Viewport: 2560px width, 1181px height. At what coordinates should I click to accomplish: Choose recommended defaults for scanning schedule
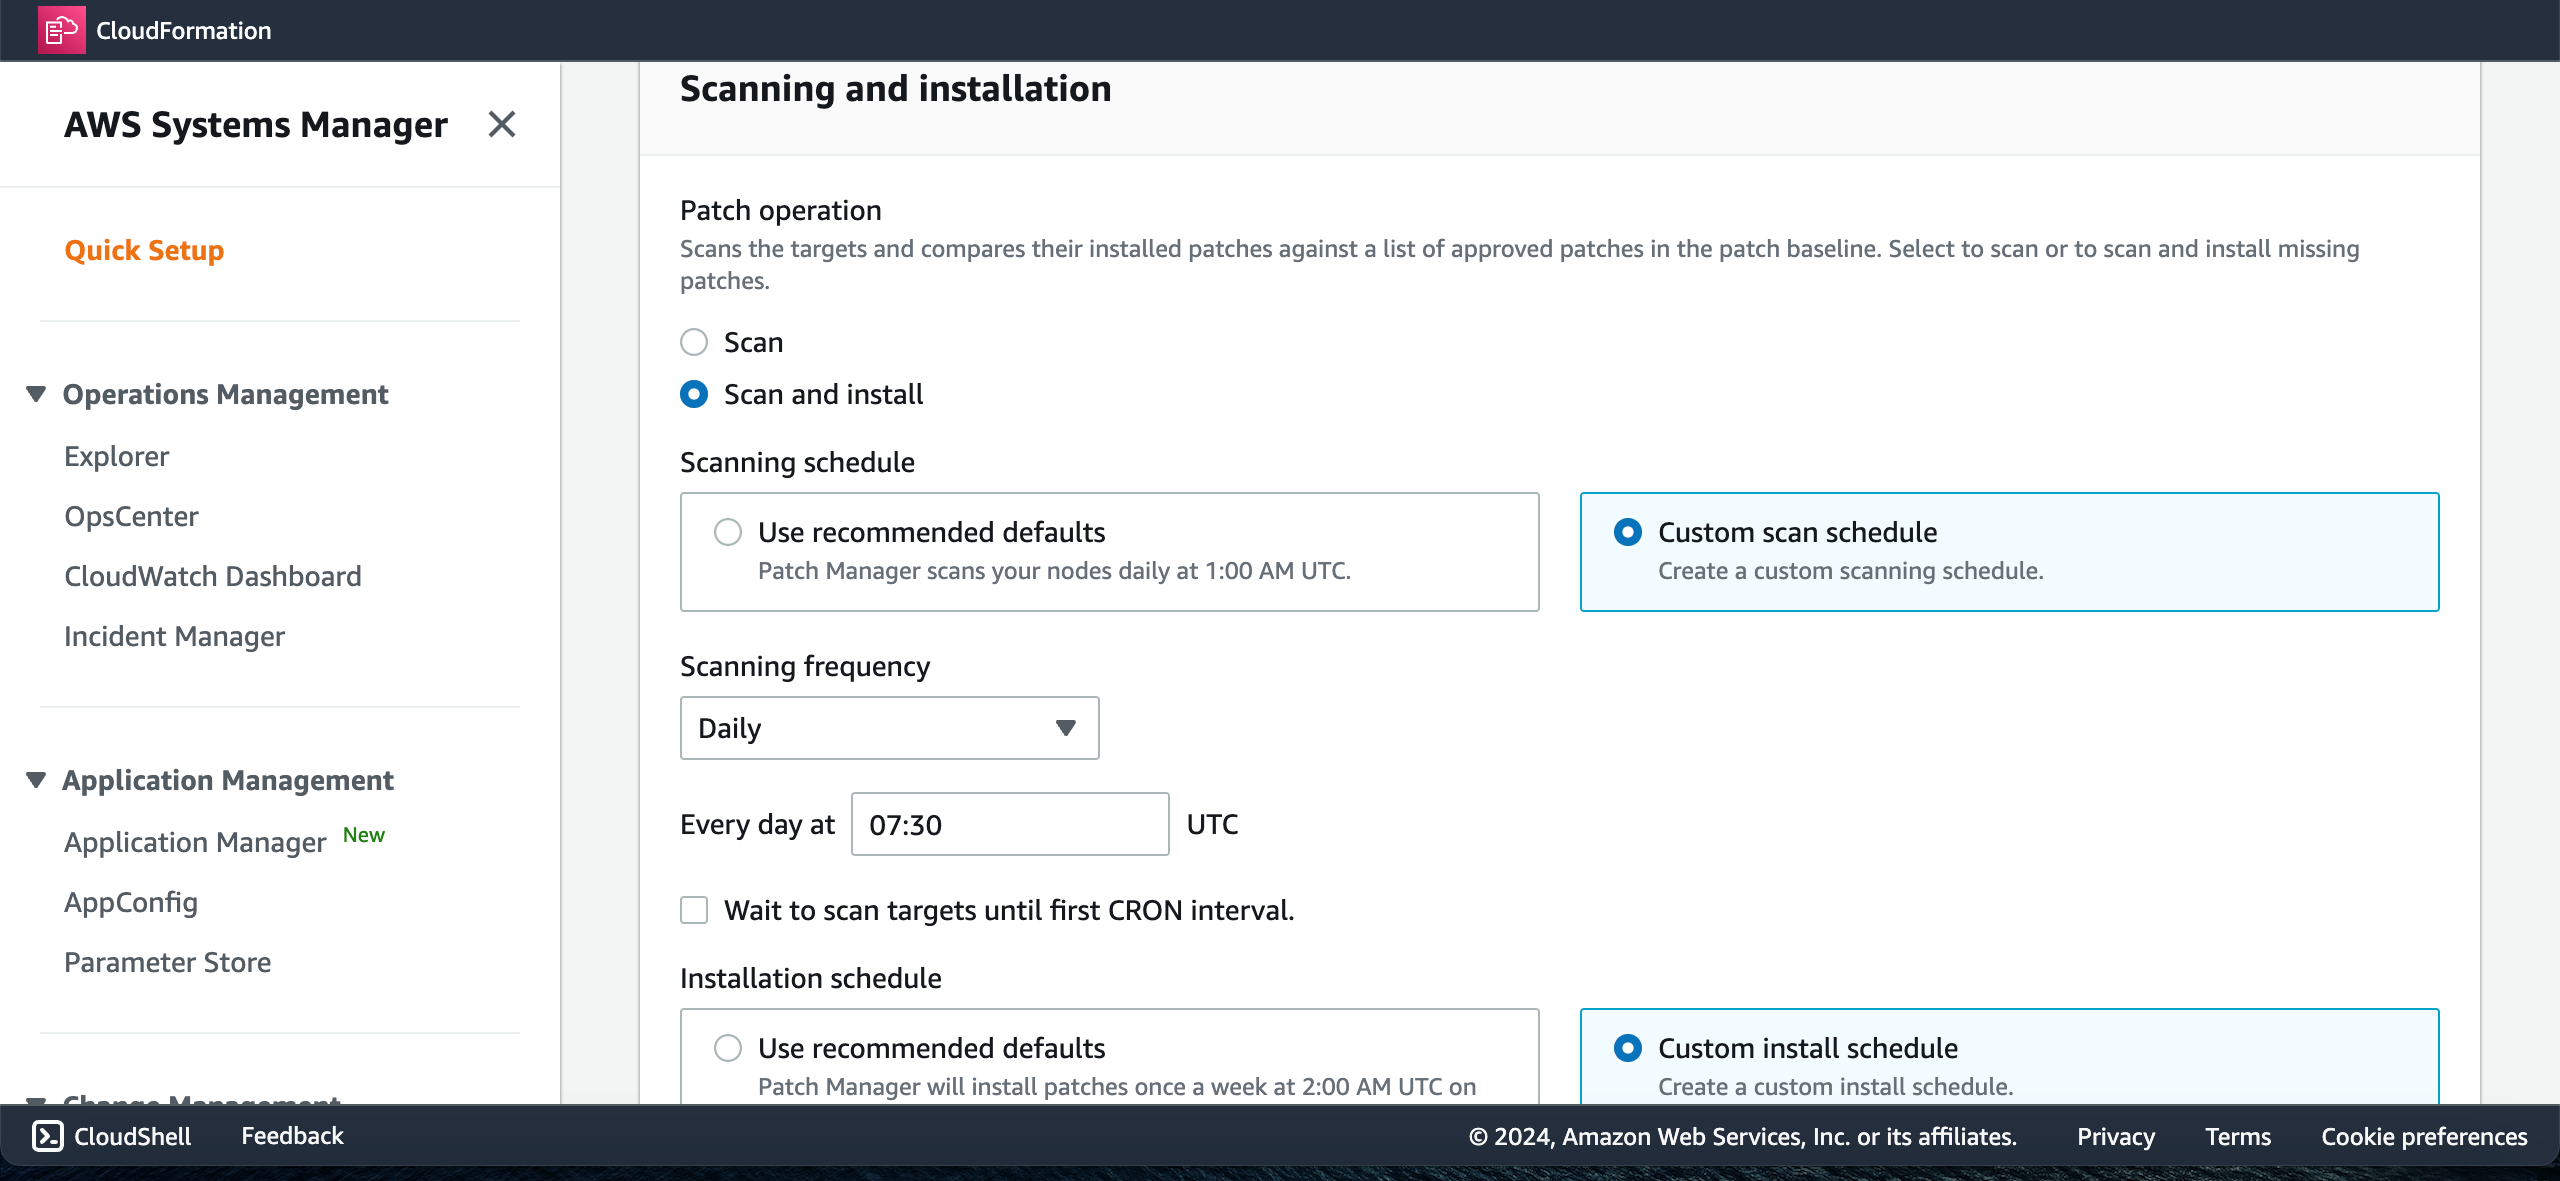[728, 532]
